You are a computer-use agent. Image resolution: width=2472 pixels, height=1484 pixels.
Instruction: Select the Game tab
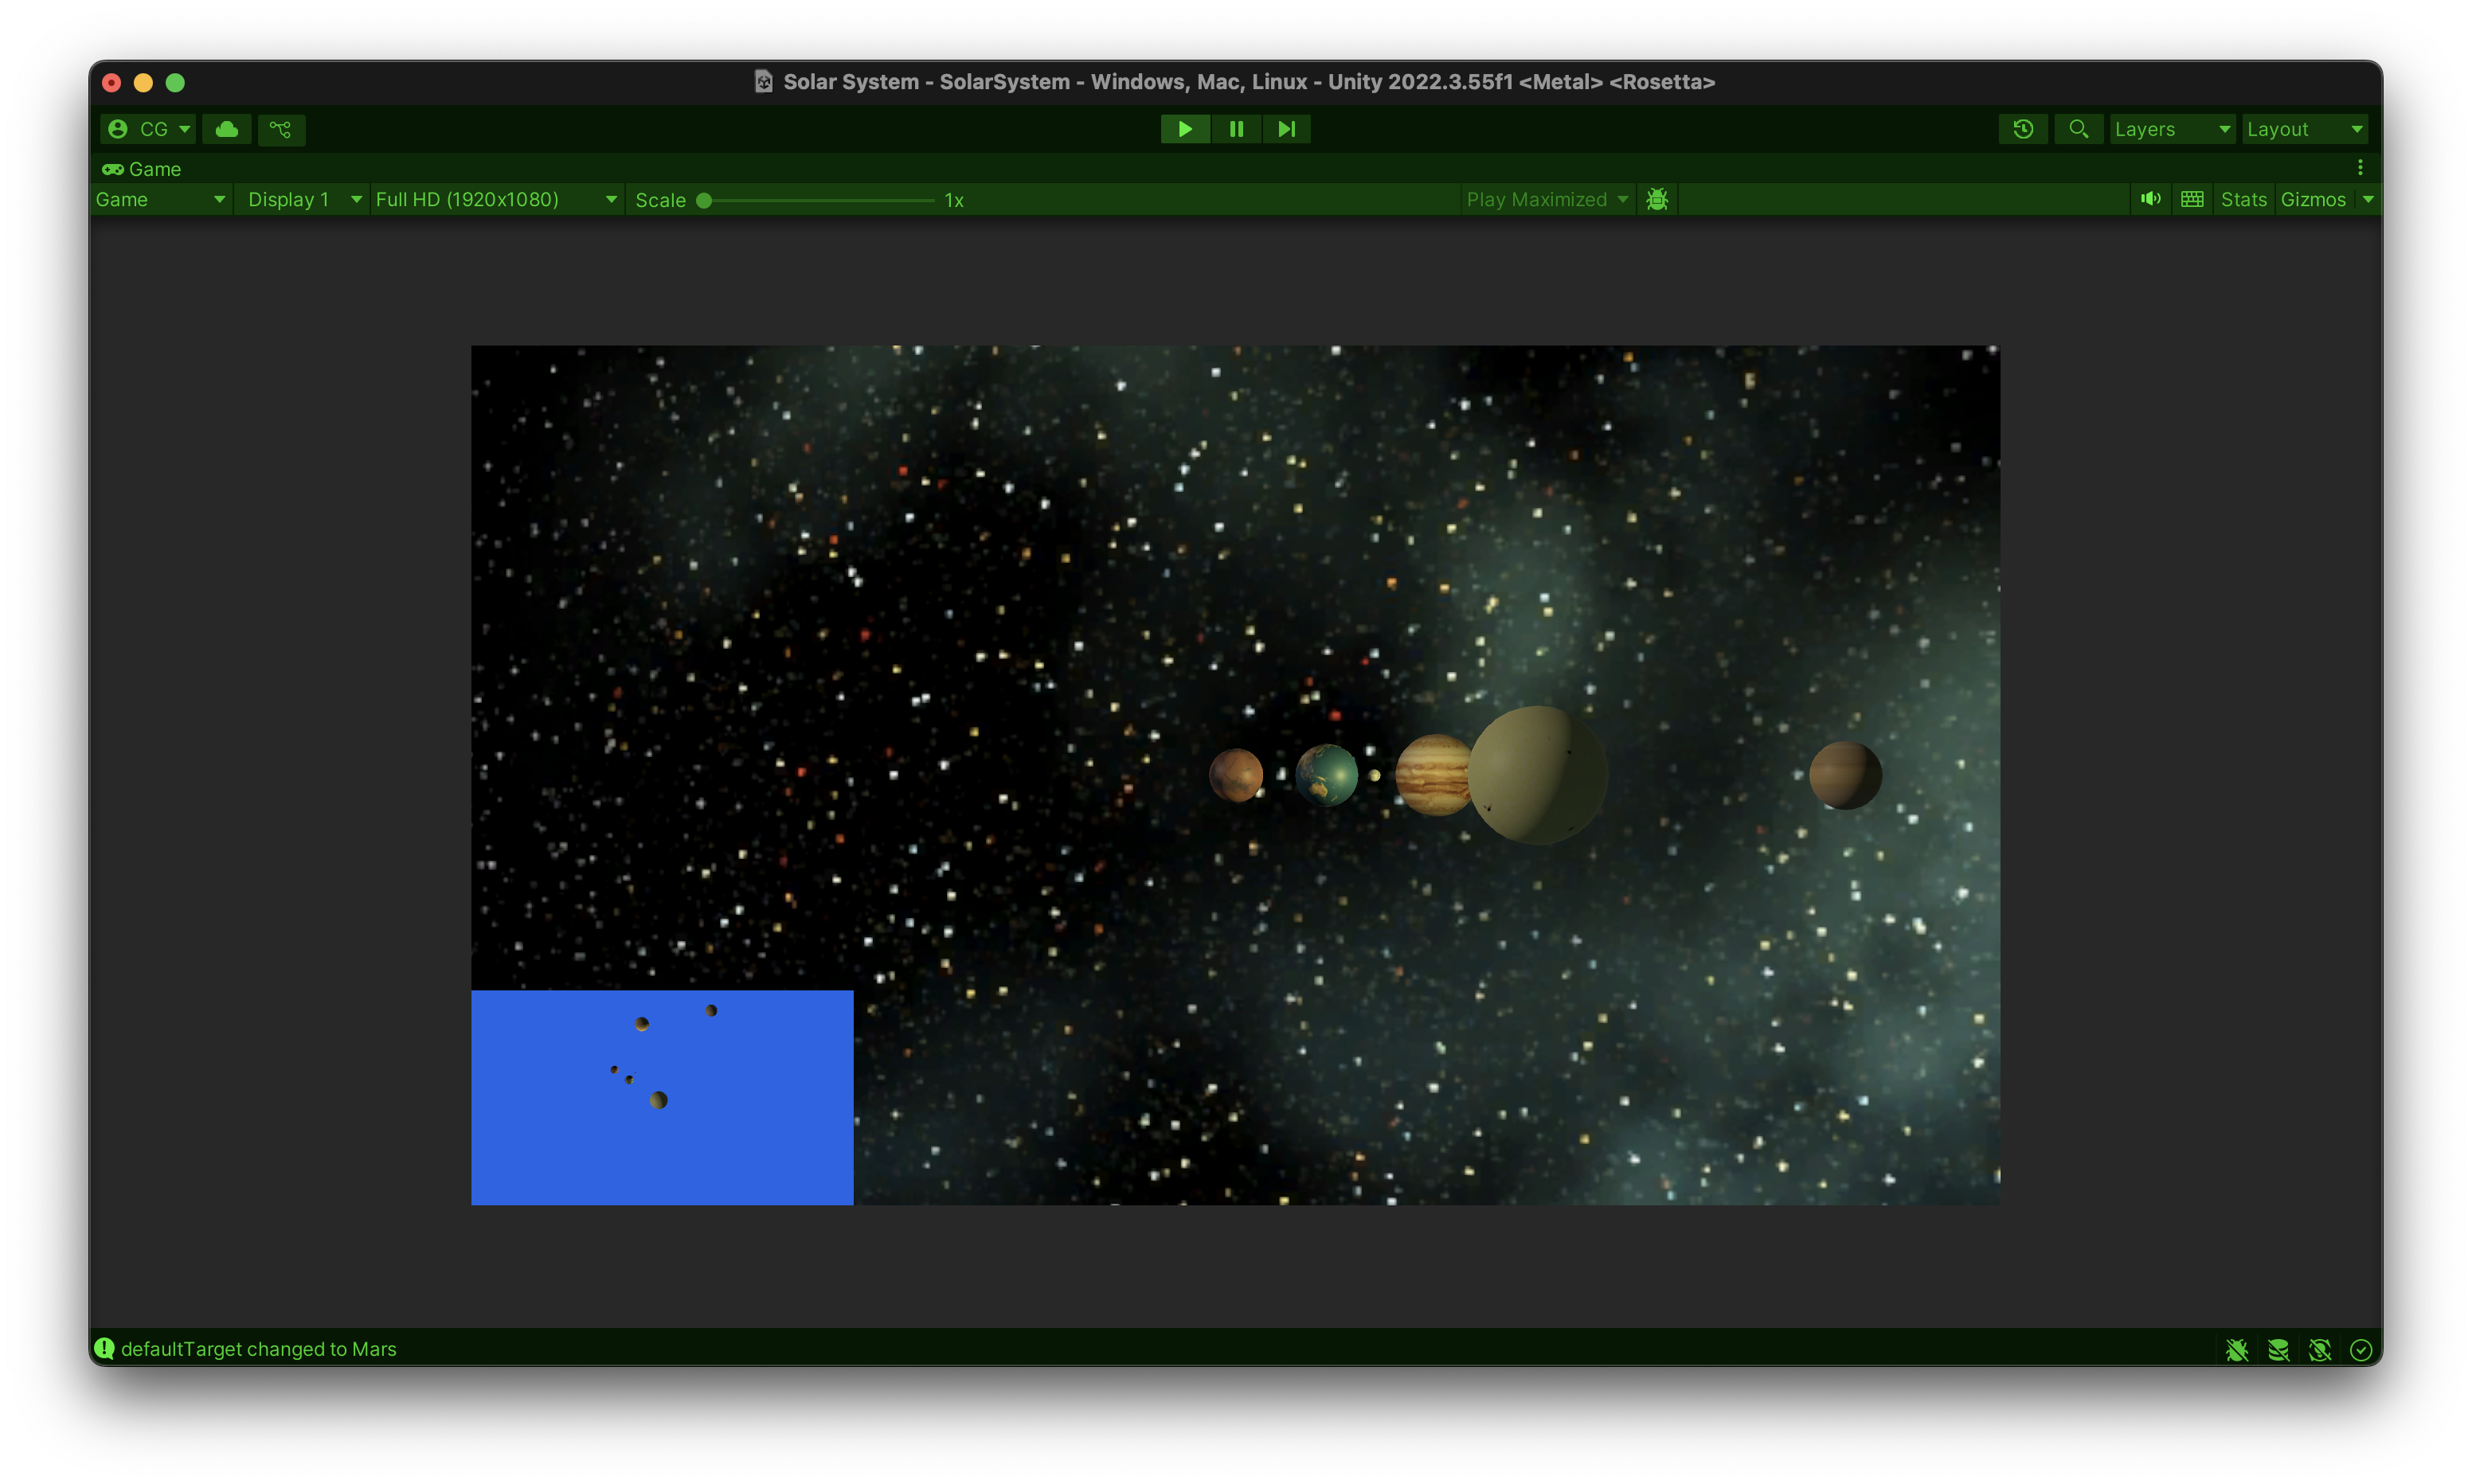click(x=142, y=169)
